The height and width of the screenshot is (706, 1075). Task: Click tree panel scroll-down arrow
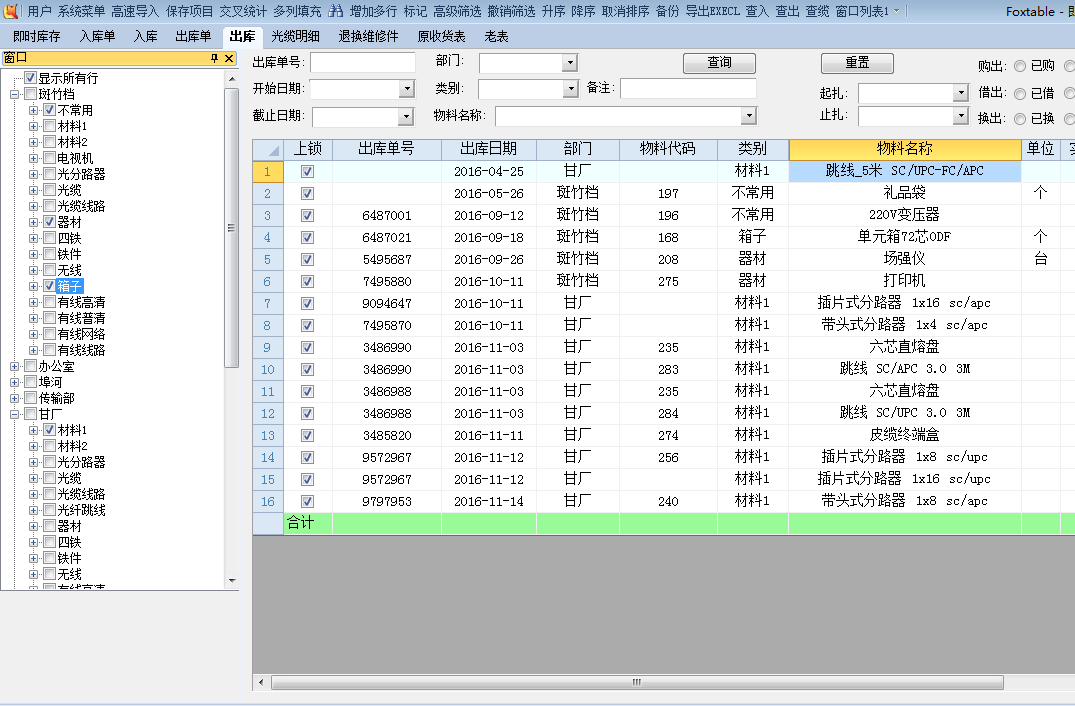point(232,581)
